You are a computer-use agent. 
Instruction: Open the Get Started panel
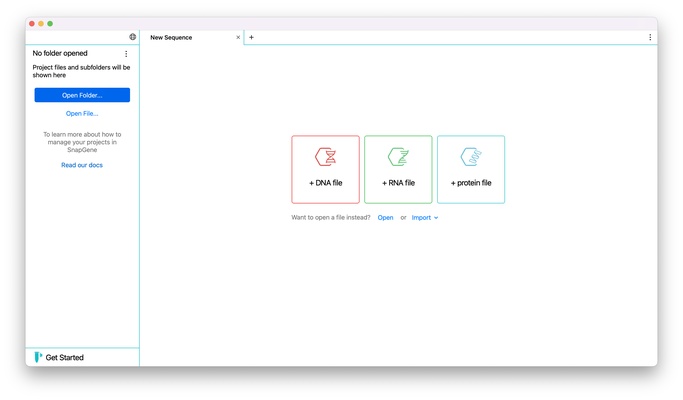coord(64,357)
